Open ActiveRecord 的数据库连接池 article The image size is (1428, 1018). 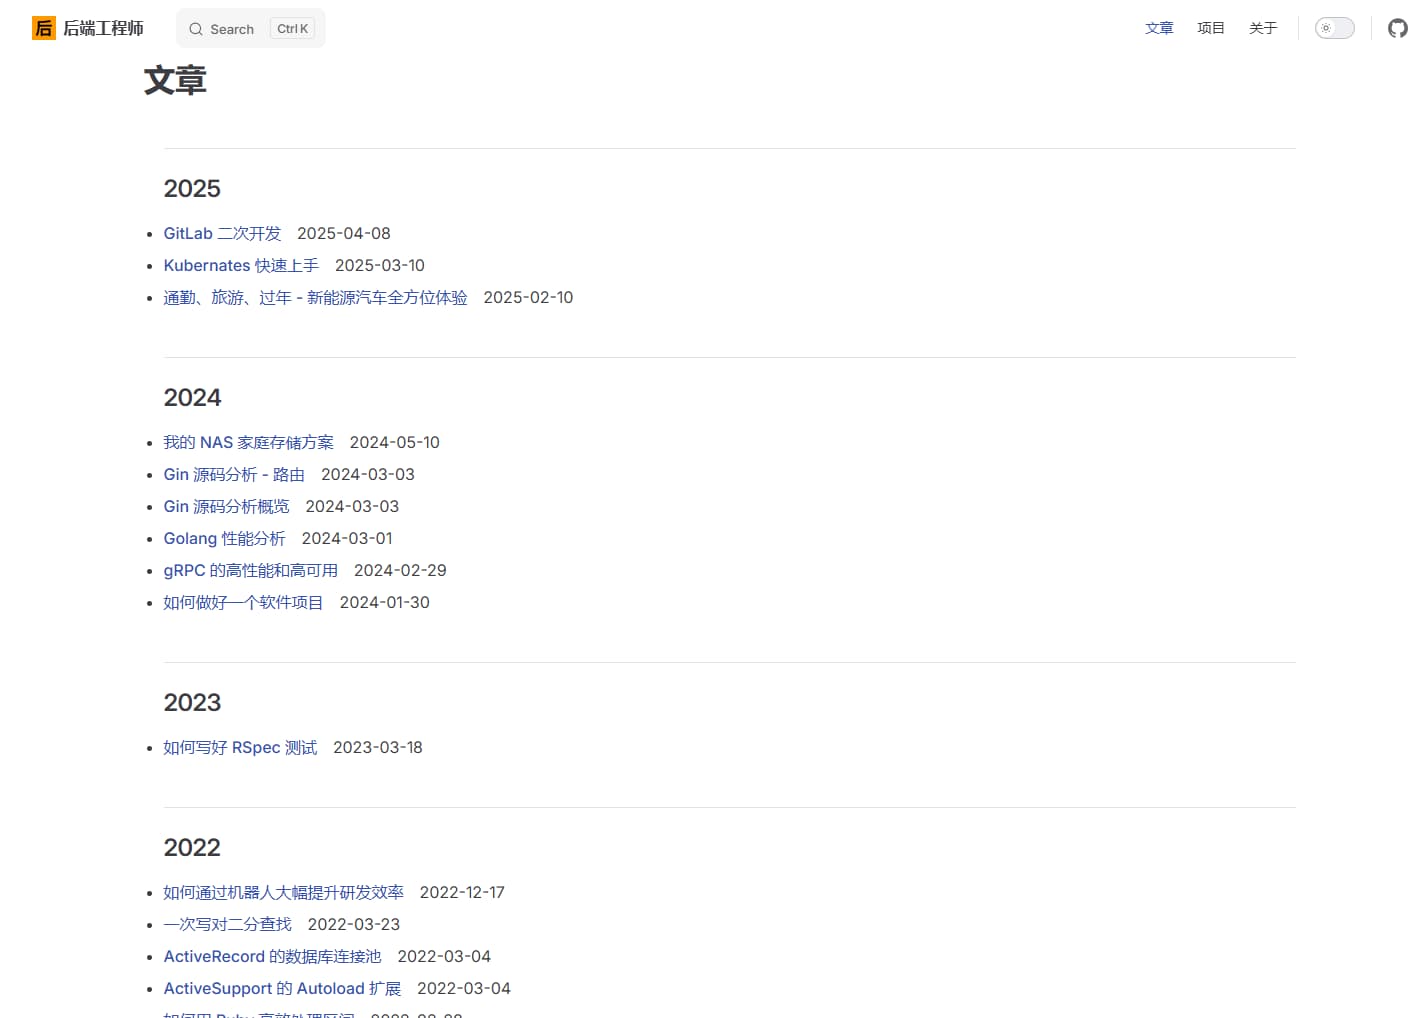272,956
